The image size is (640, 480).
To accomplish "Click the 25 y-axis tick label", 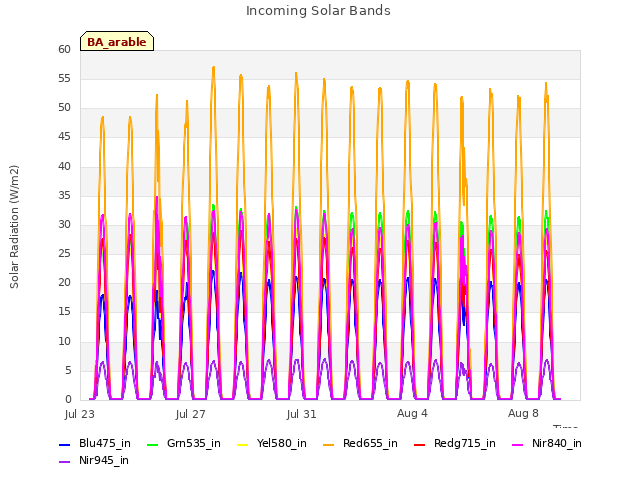I will click(x=64, y=253).
